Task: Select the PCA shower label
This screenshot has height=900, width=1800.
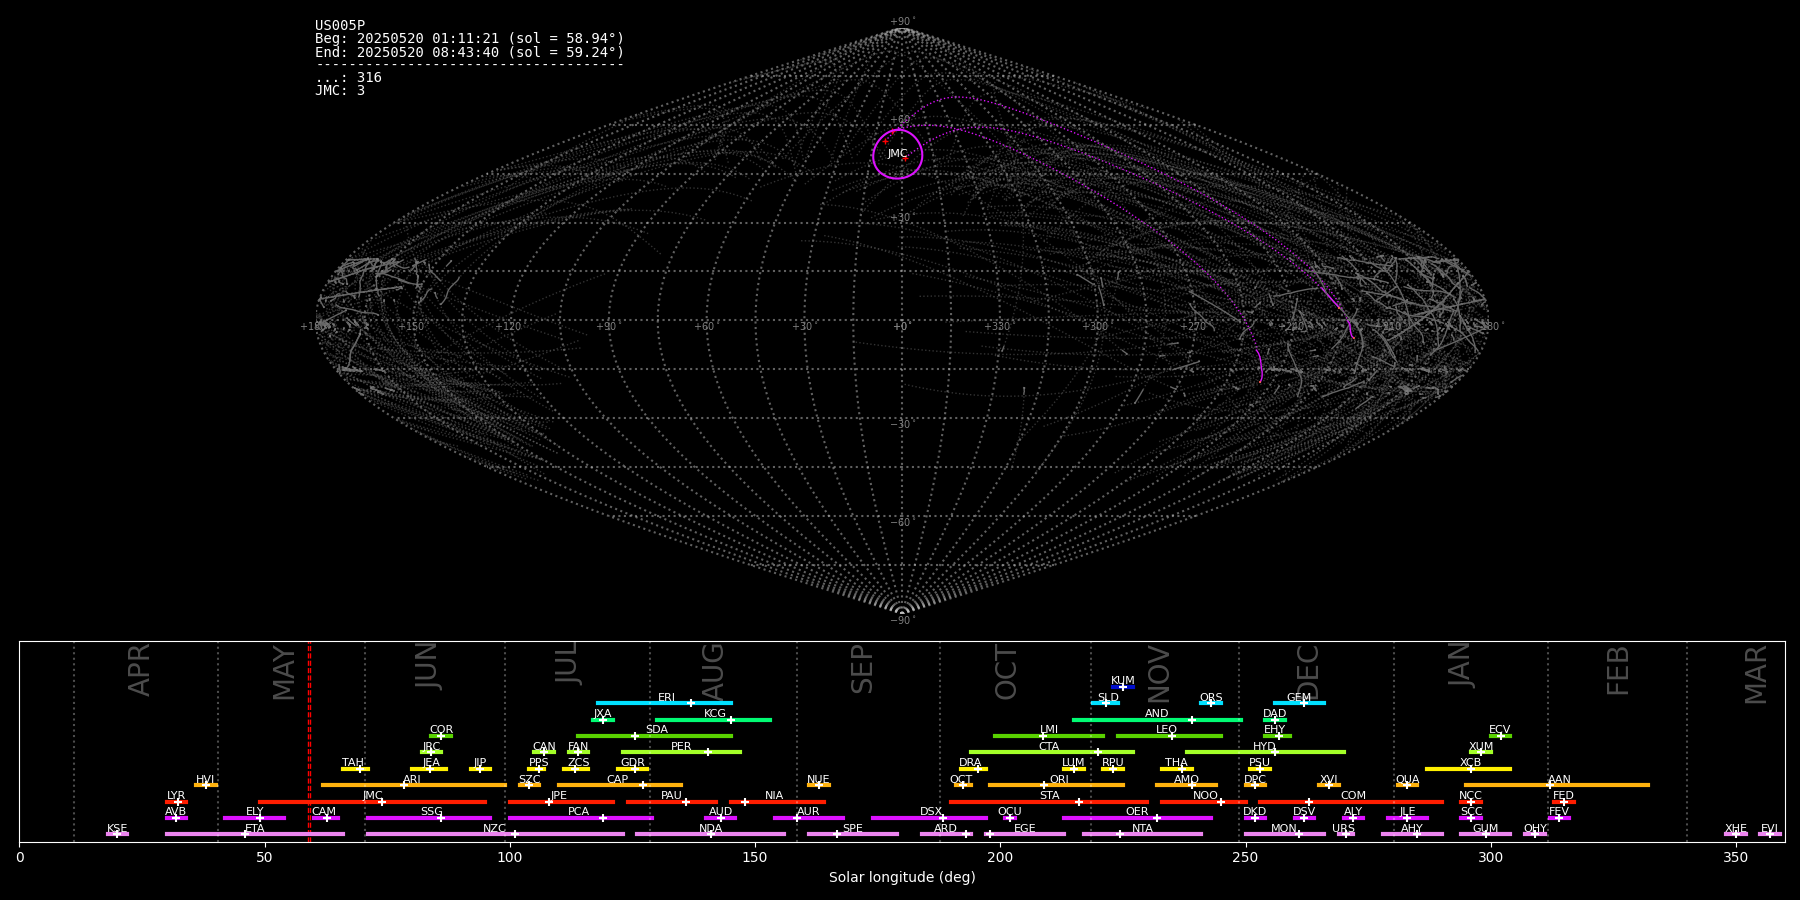Action: (x=578, y=812)
